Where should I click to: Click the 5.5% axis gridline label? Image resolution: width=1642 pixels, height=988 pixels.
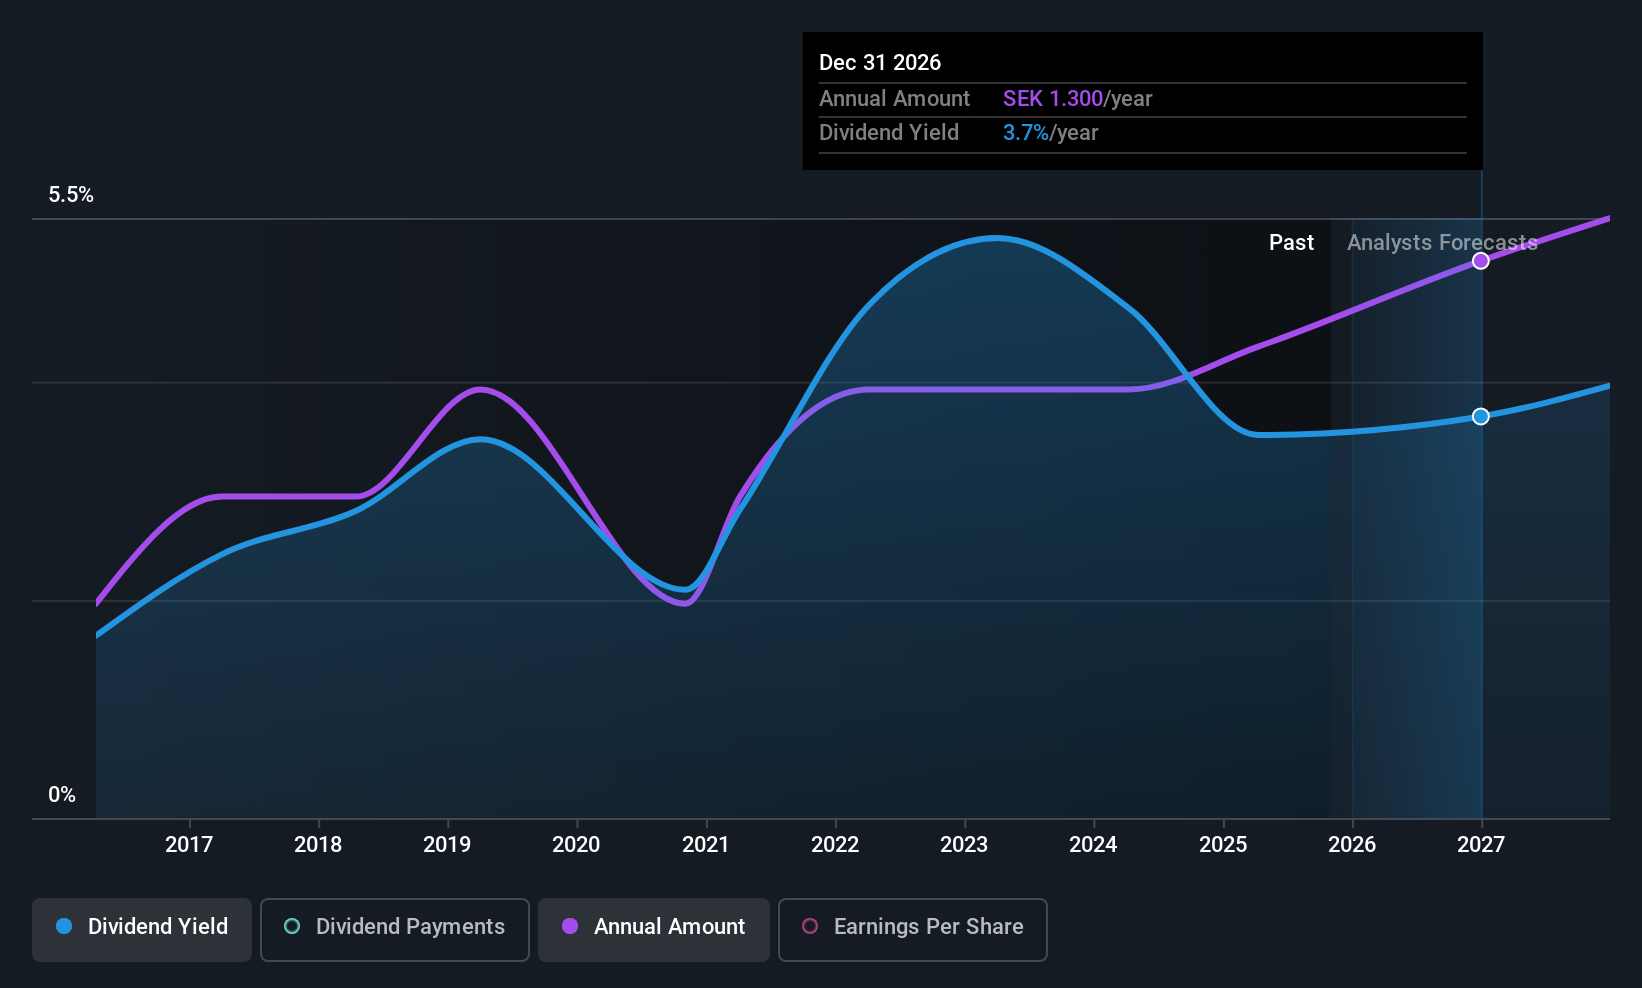[x=71, y=194]
